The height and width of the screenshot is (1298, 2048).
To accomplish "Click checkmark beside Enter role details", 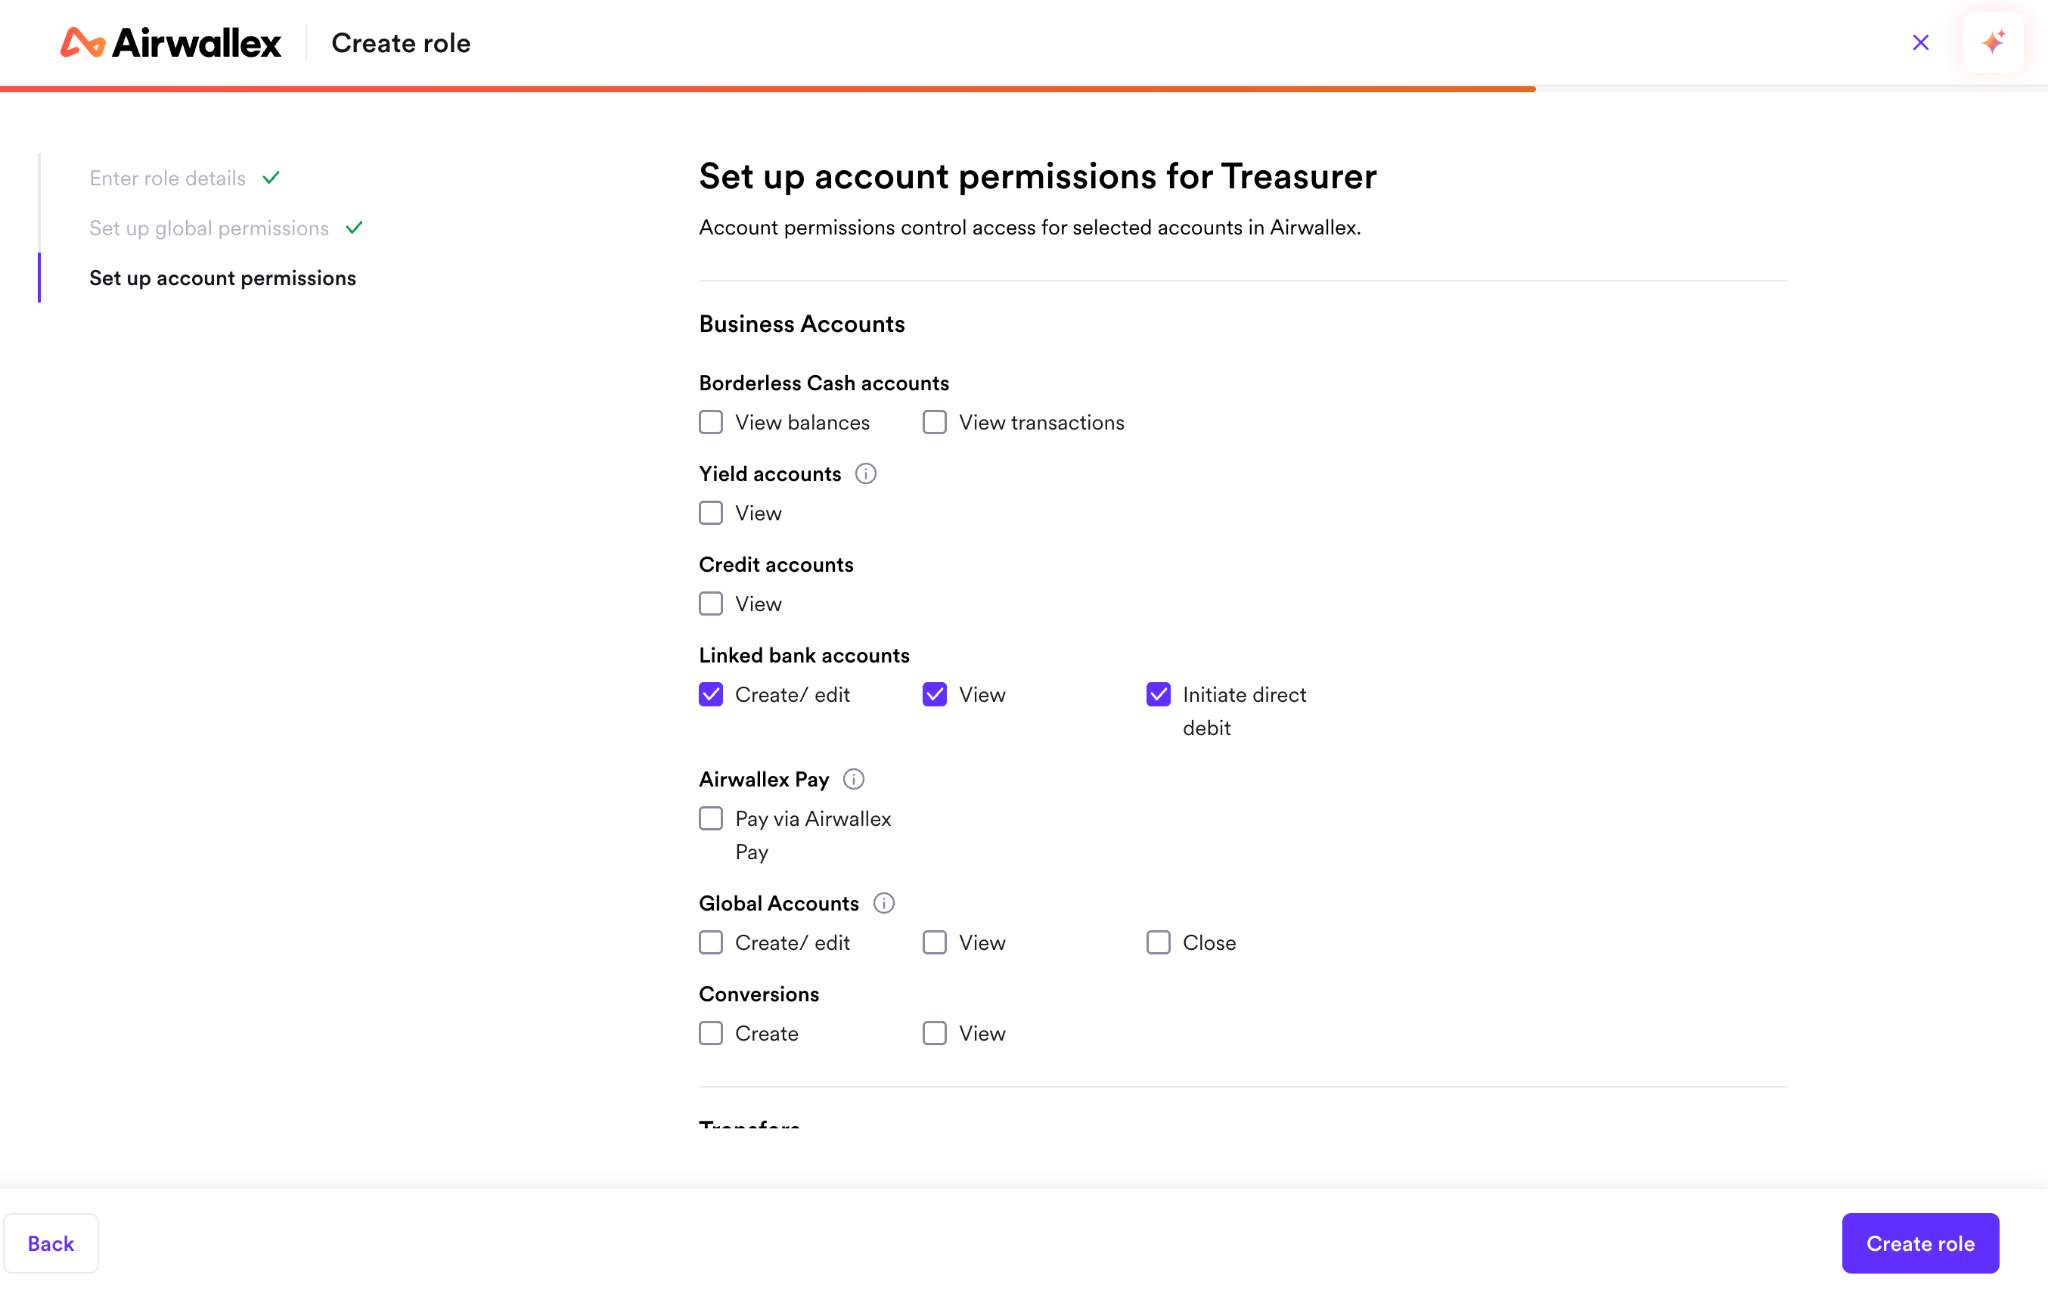I will pyautogui.click(x=271, y=178).
